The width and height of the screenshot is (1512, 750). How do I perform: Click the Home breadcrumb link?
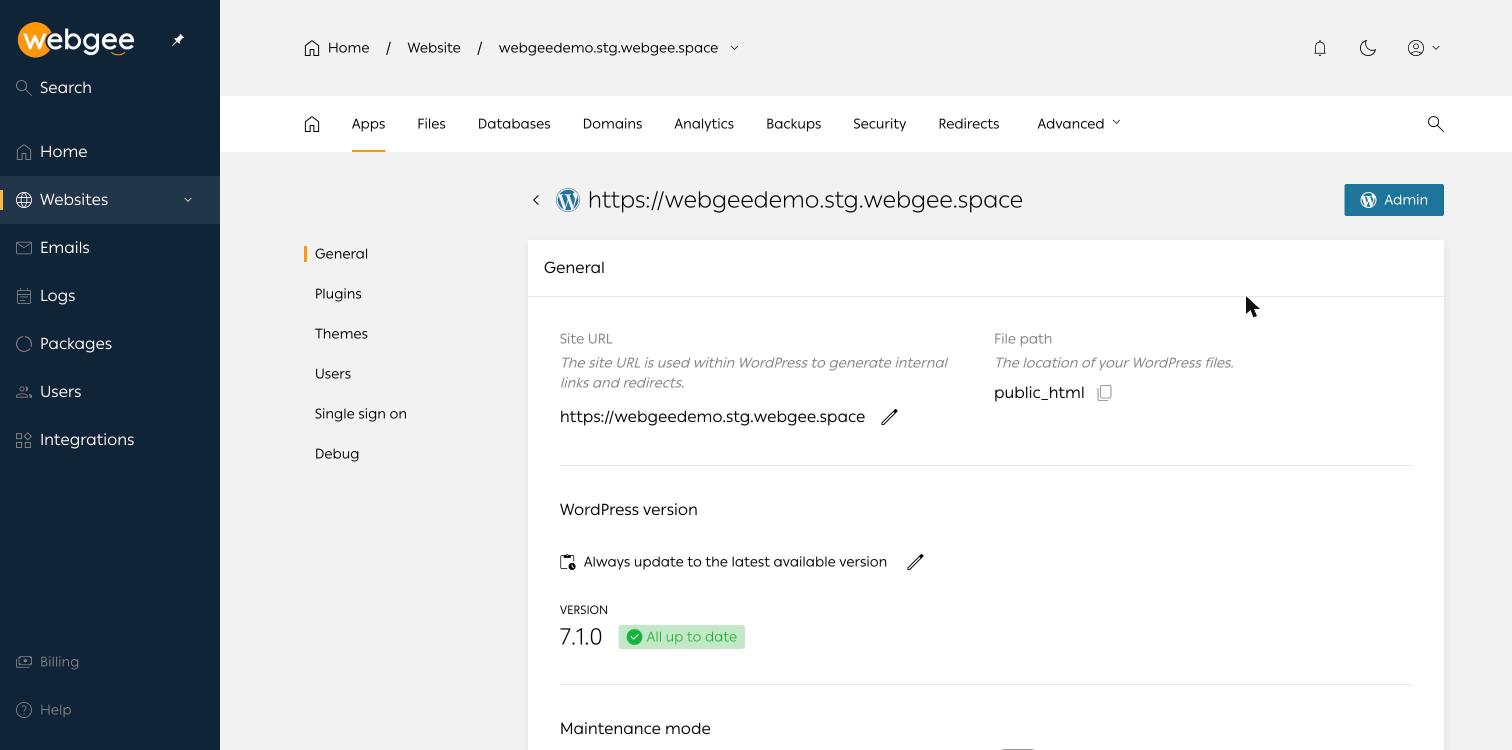(337, 48)
